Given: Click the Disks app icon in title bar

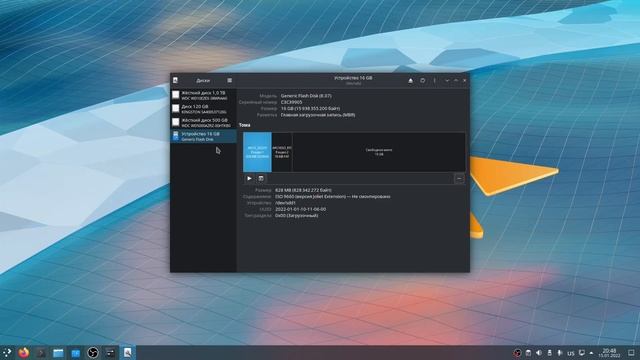Looking at the screenshot, I should [x=175, y=80].
